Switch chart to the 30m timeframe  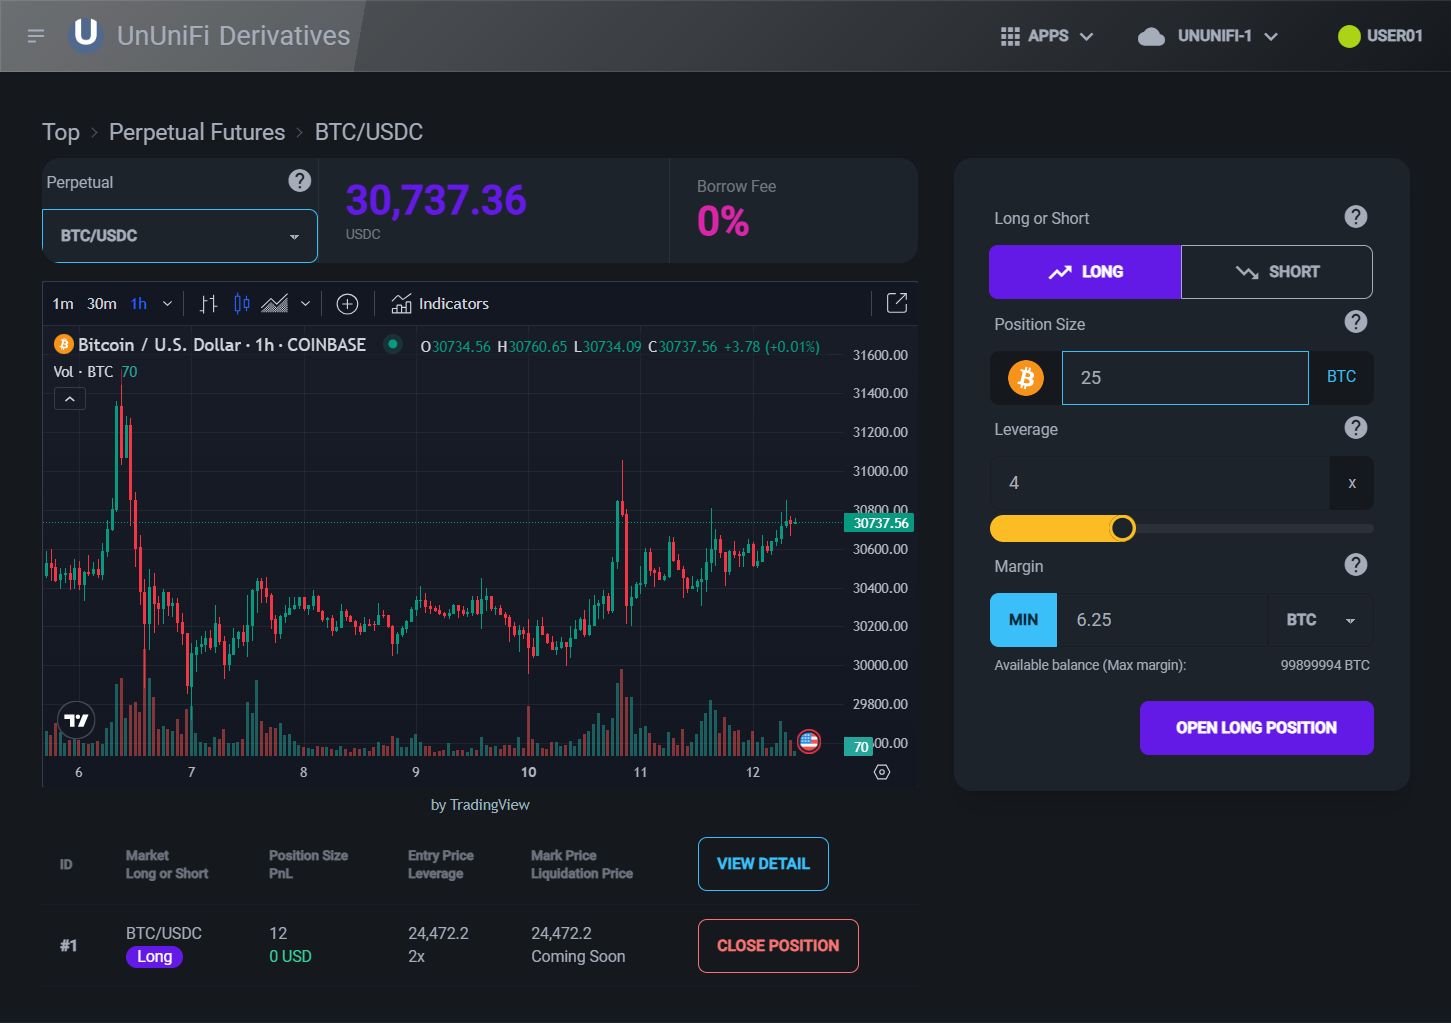(102, 304)
